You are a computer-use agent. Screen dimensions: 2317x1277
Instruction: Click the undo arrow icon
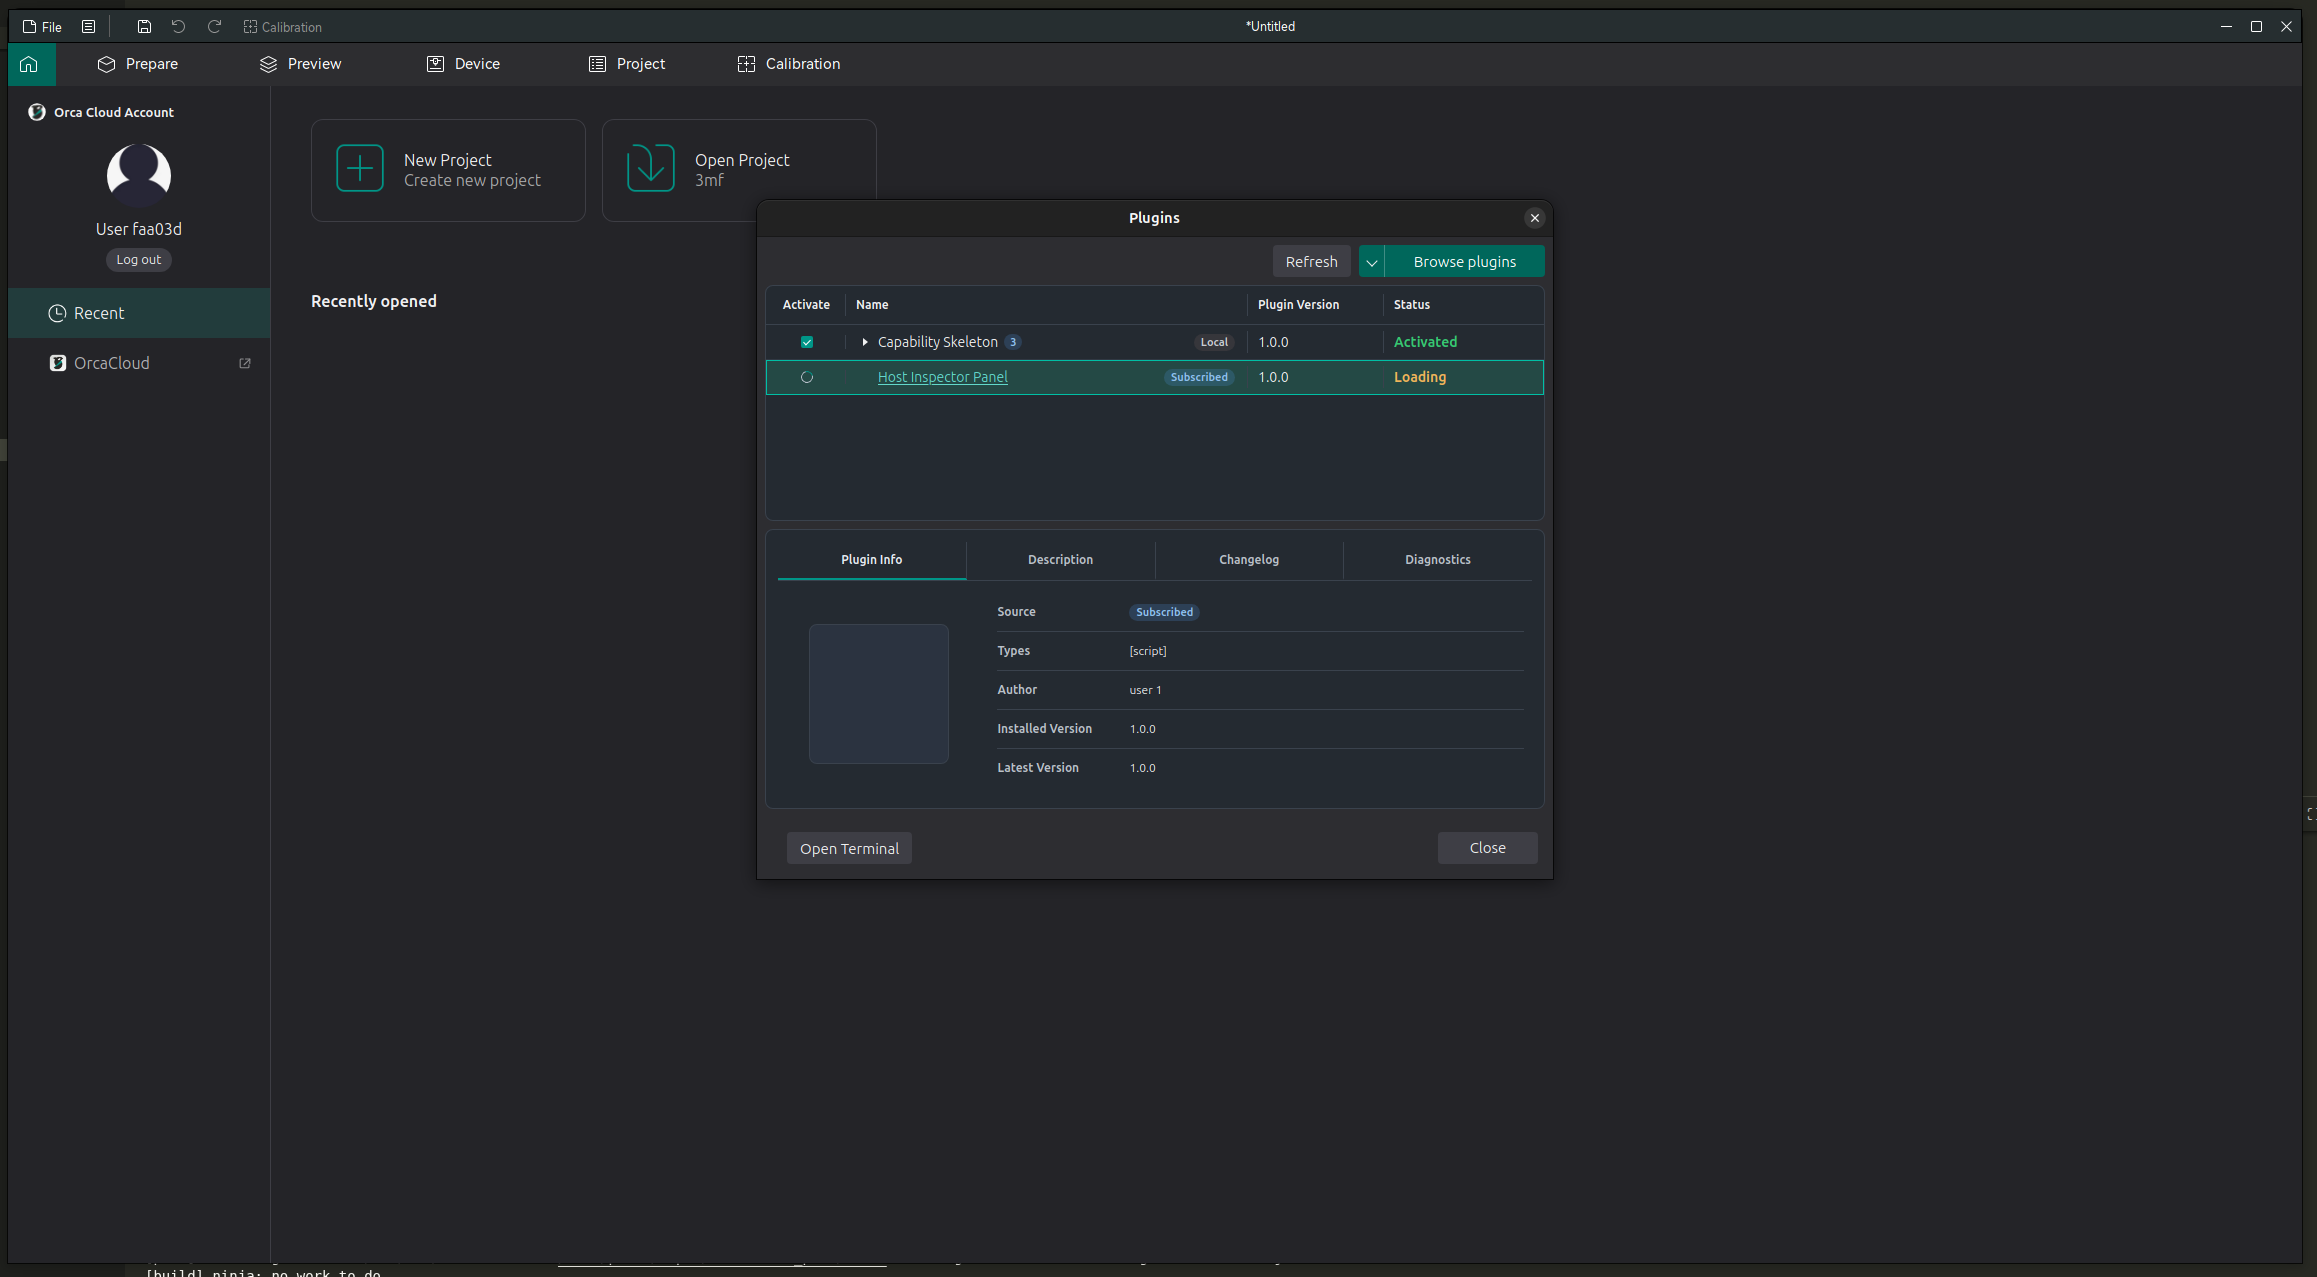178,27
